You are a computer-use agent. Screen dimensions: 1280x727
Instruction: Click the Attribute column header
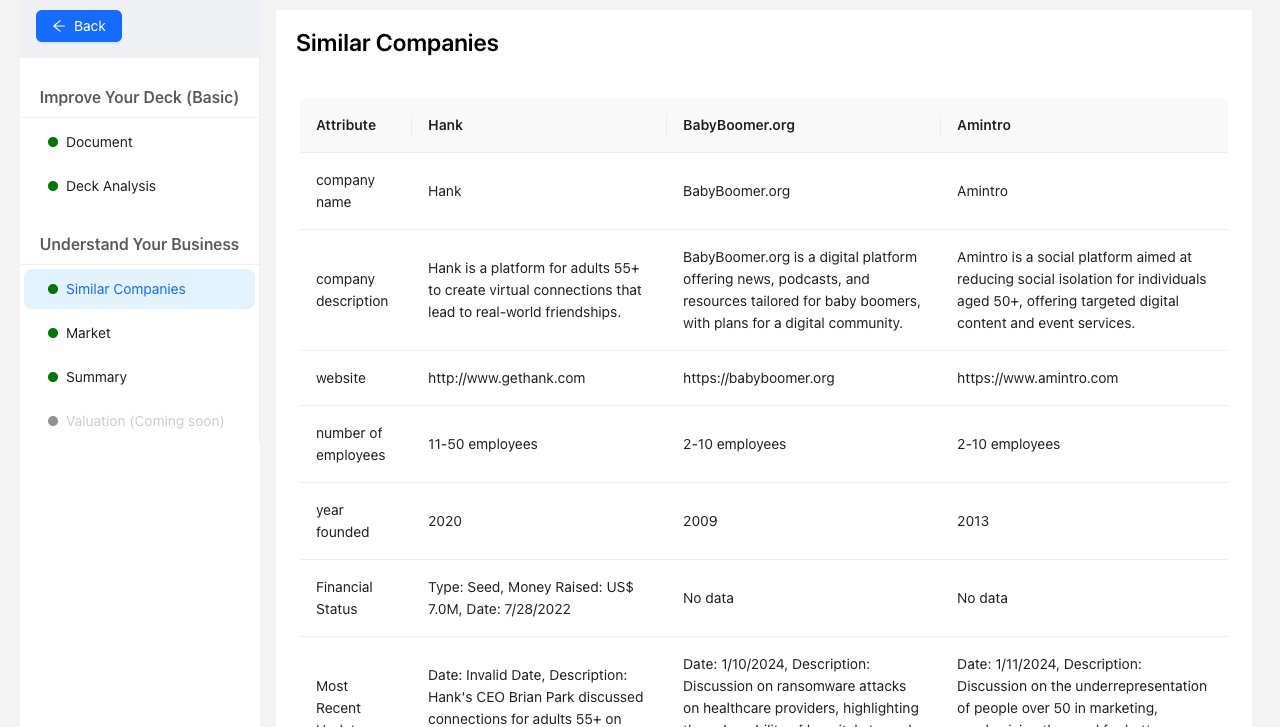pos(346,125)
